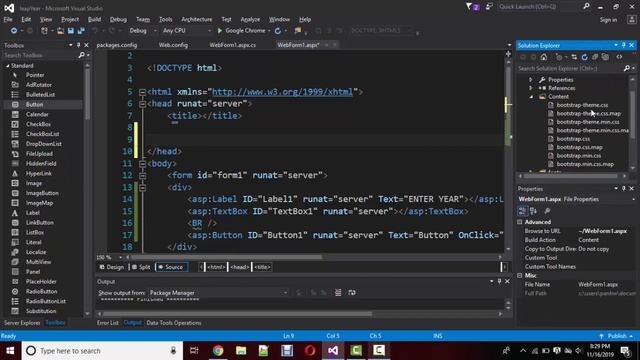Click the Publish button in status bar
This screenshot has width=640, height=360.
616,336
